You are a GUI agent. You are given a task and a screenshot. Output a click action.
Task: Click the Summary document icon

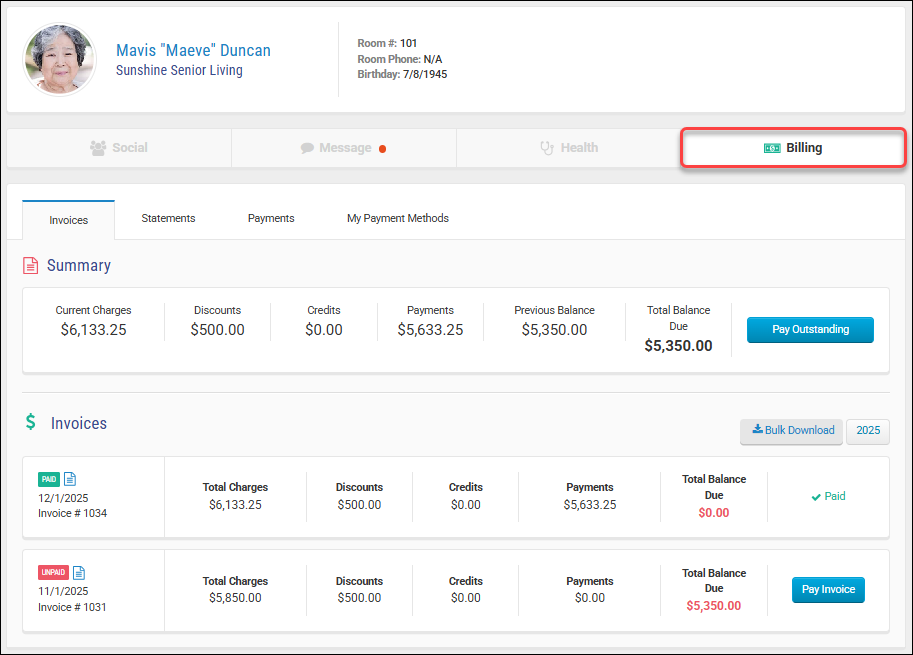[x=30, y=265]
